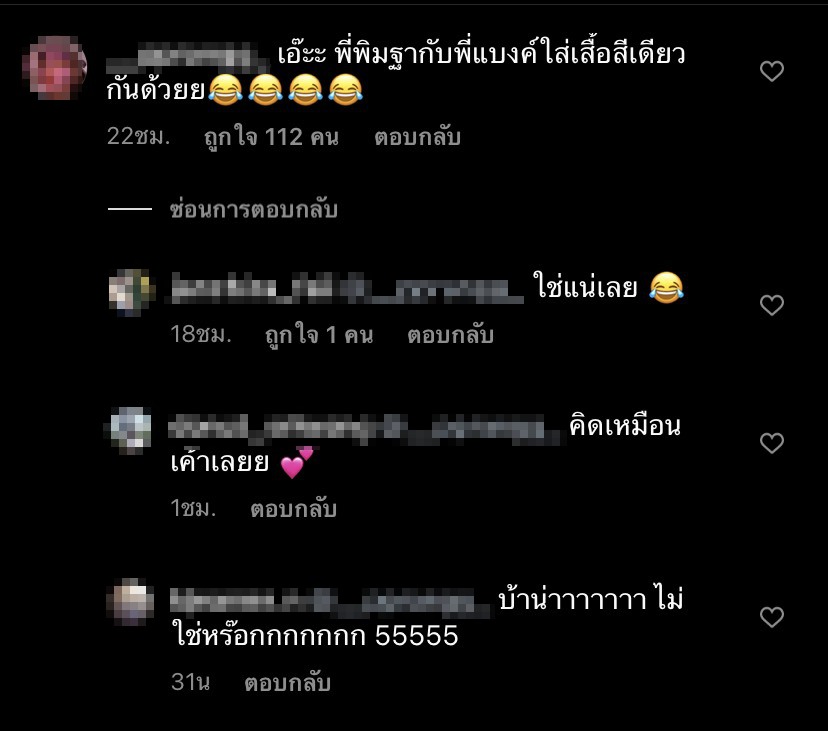
Task: Like the 'บ้าน่าาาาาาา' reply
Action: 771,617
